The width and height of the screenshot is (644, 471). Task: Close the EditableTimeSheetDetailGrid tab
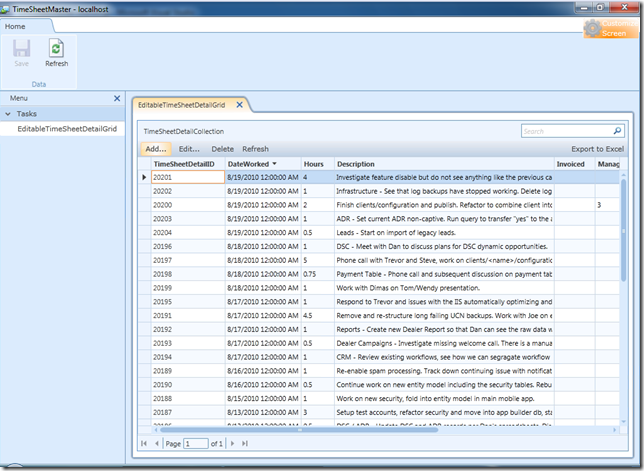pyautogui.click(x=239, y=105)
